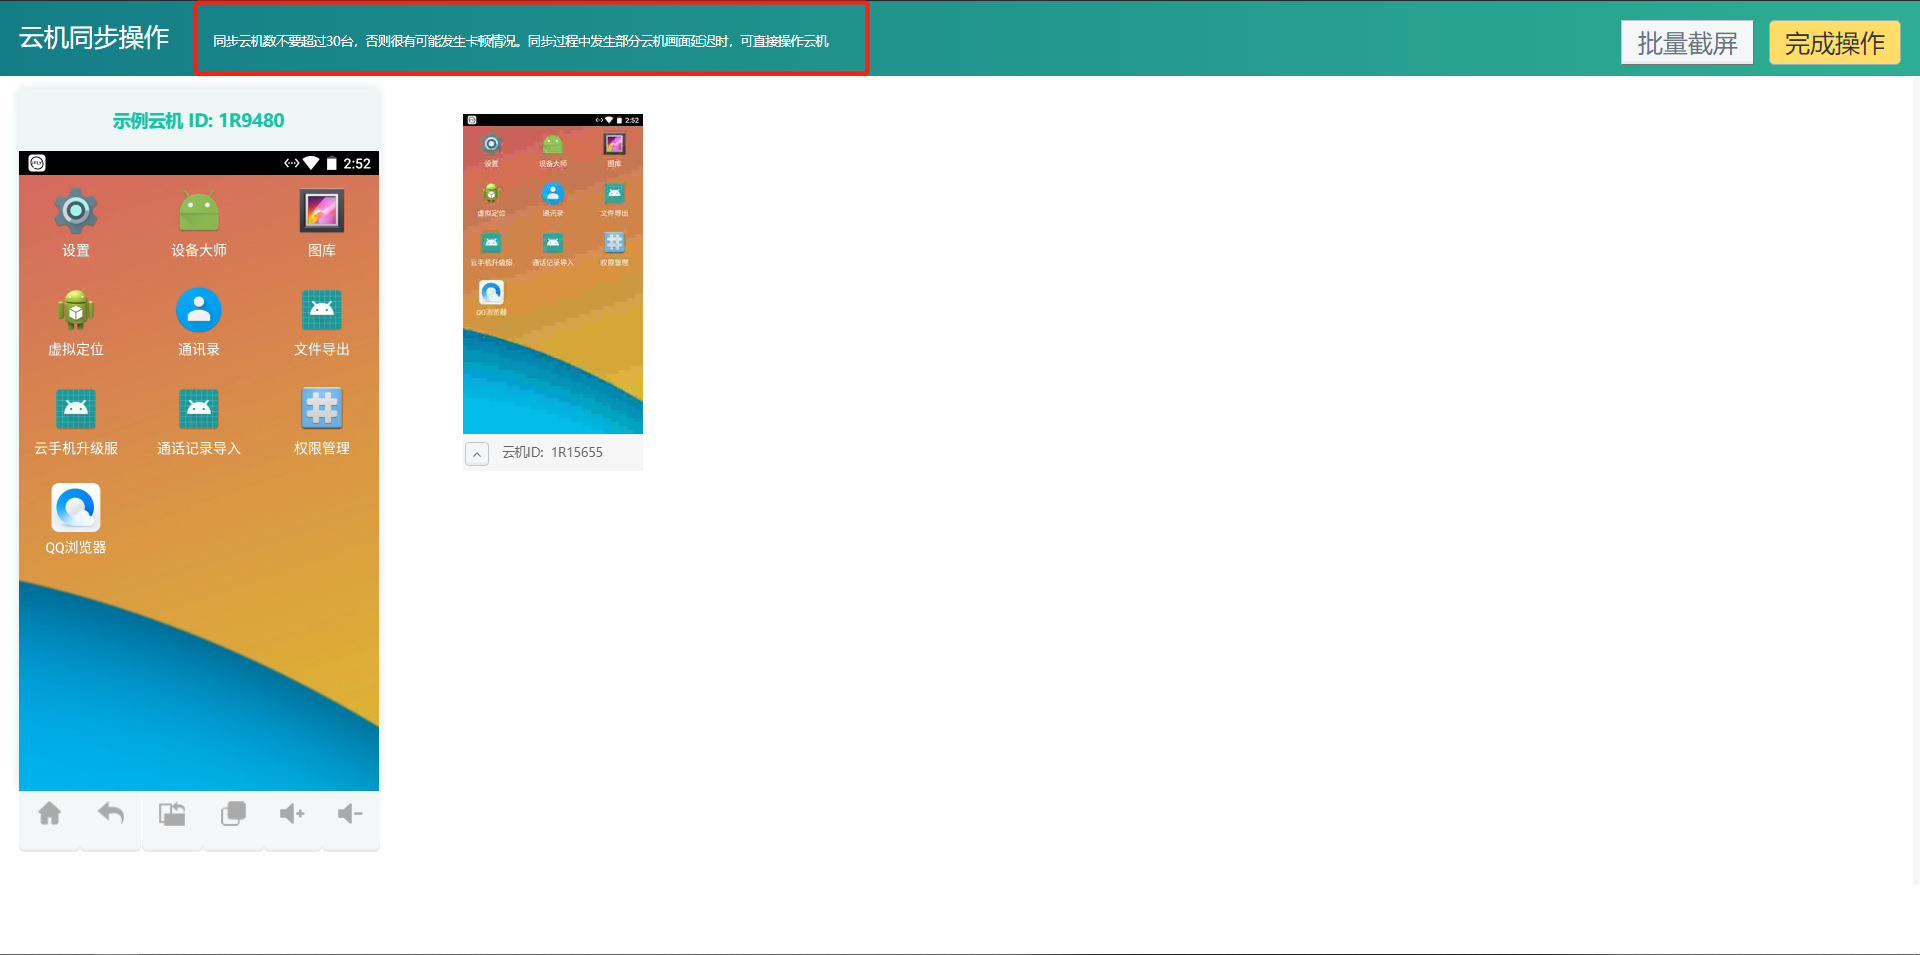Screen dimensions: 1920x955
Task: Click 云机同步操作 page title
Action: (x=94, y=38)
